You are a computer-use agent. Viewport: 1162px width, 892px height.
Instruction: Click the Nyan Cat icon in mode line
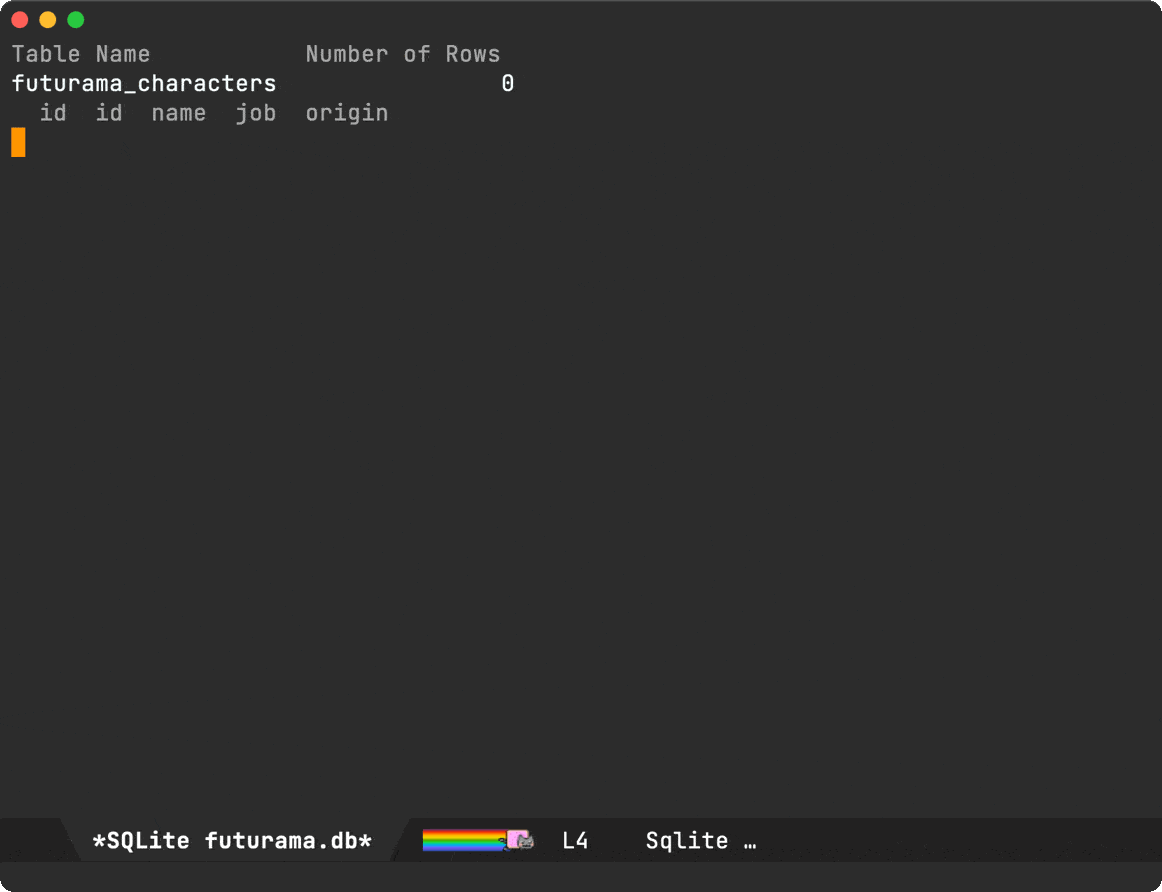coord(520,840)
